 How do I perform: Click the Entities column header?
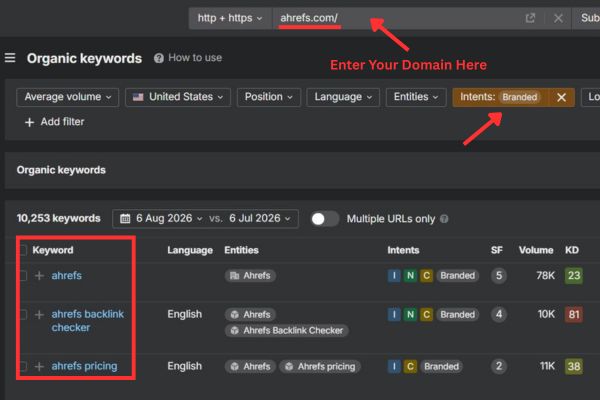click(241, 250)
